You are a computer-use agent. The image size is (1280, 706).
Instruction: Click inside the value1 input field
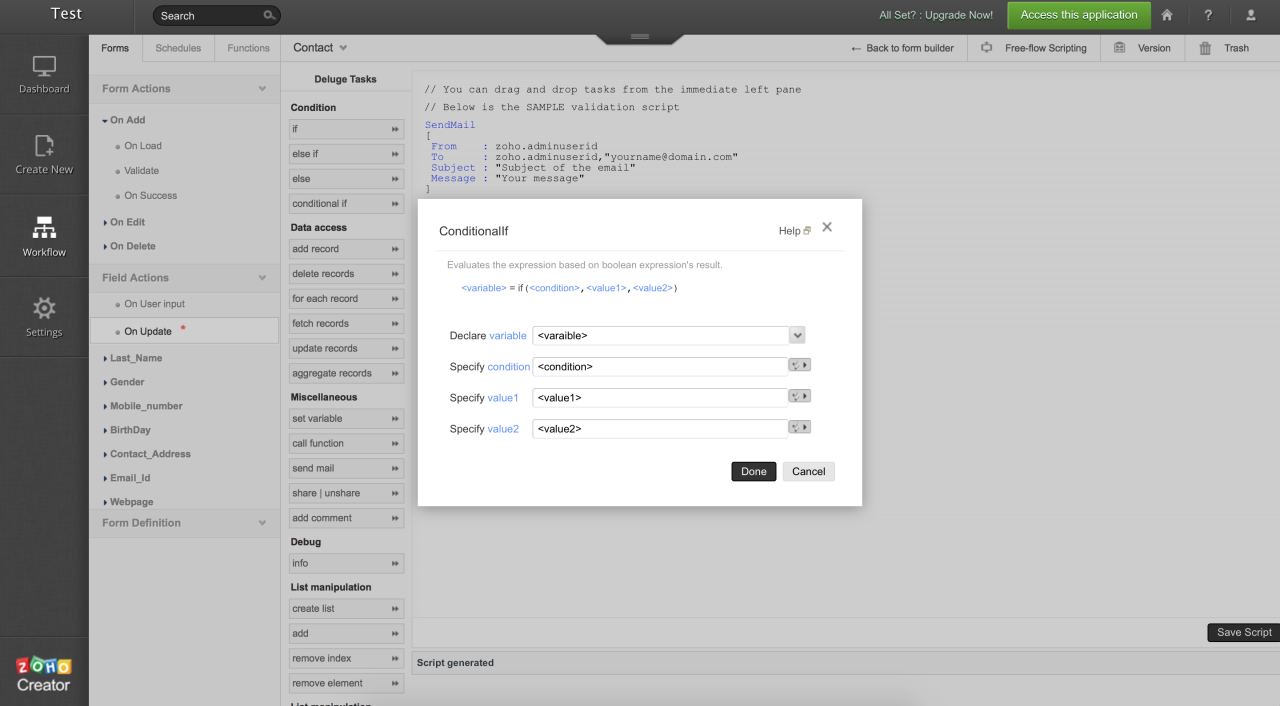[x=660, y=397]
